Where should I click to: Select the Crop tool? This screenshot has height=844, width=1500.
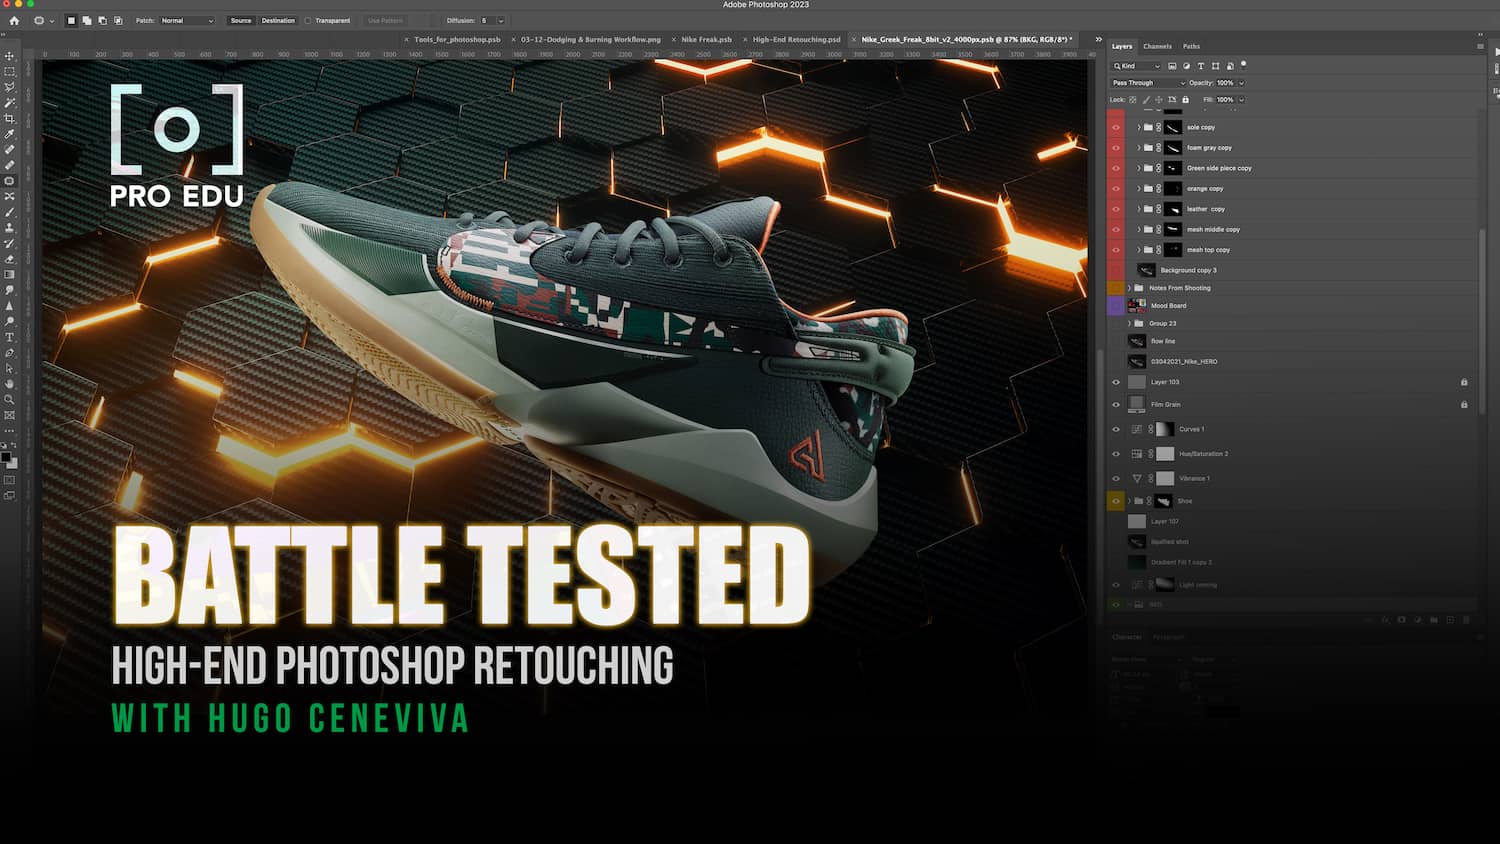[x=10, y=118]
